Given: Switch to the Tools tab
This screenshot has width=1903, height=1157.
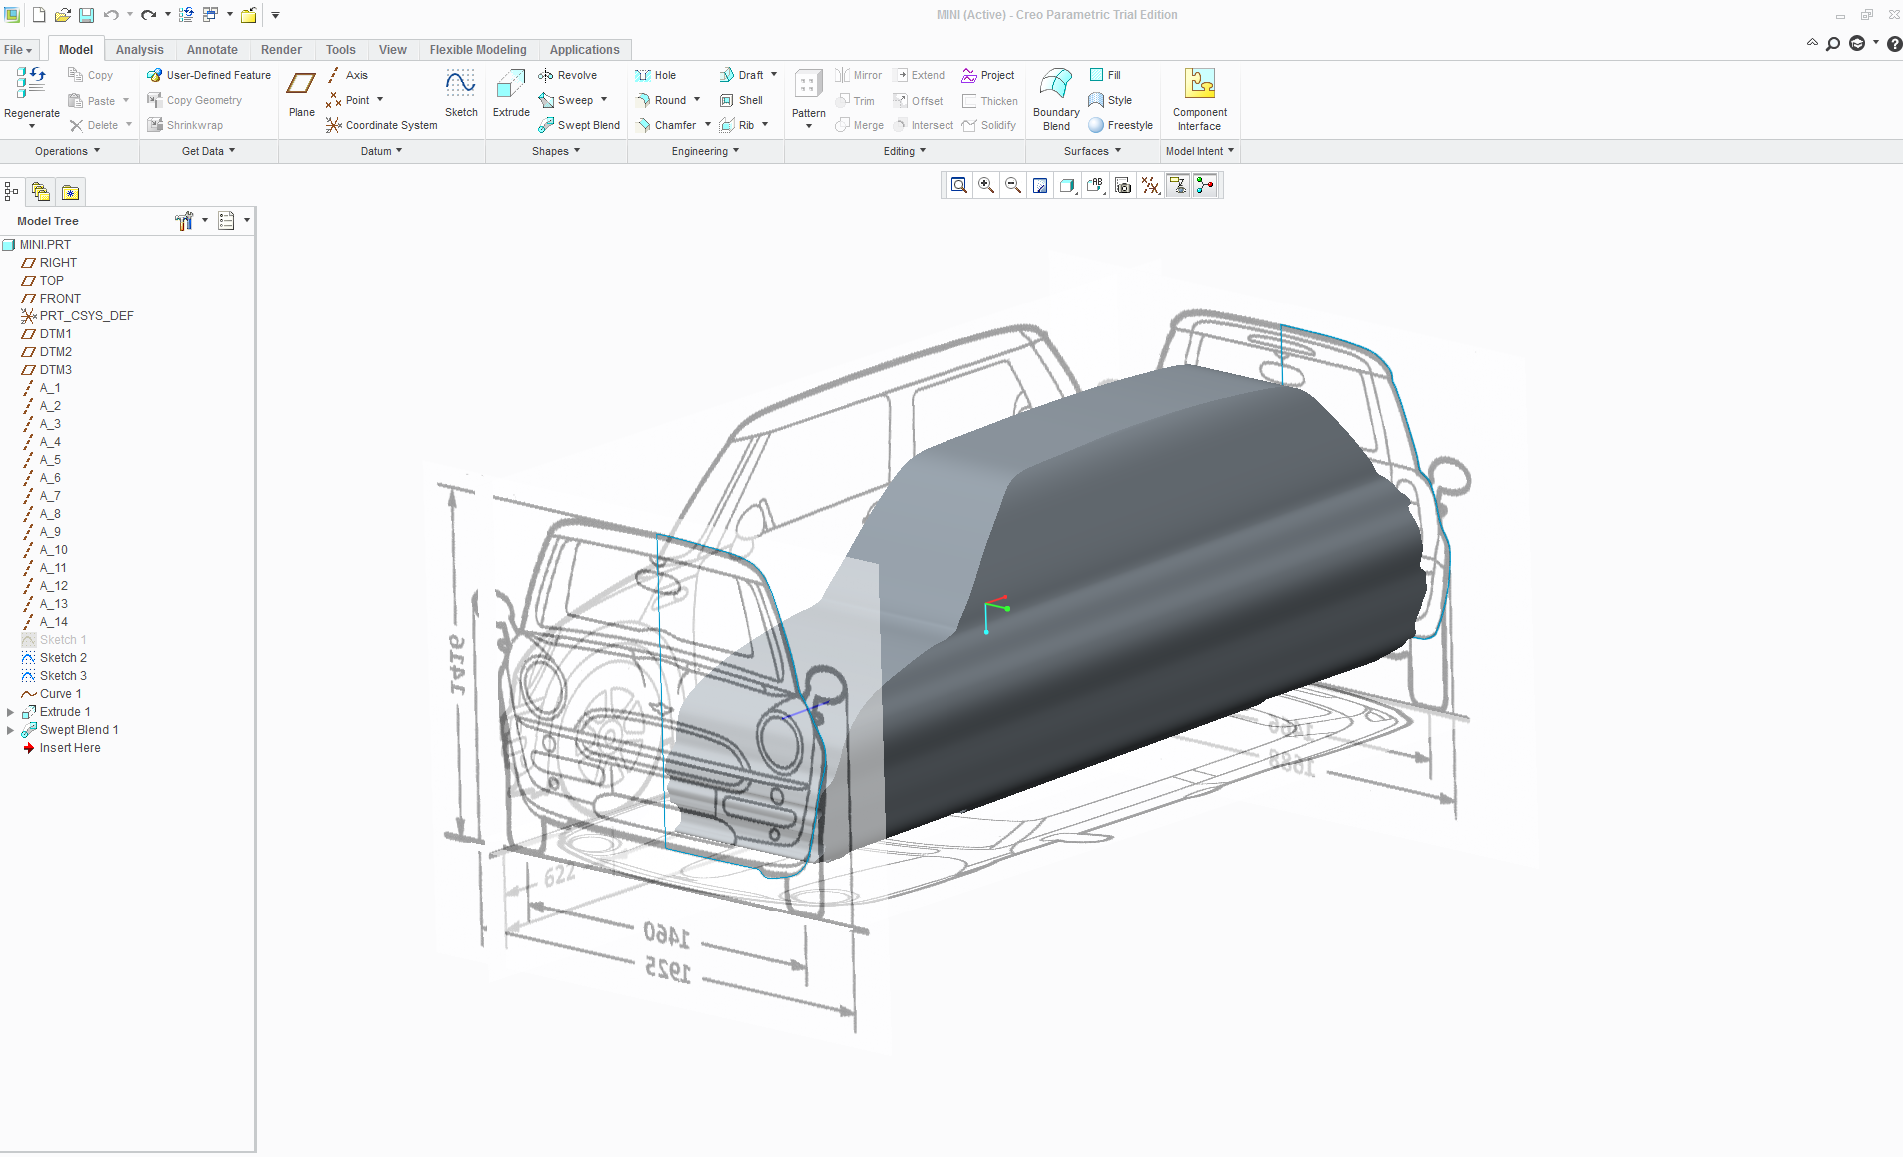Looking at the screenshot, I should (x=340, y=50).
